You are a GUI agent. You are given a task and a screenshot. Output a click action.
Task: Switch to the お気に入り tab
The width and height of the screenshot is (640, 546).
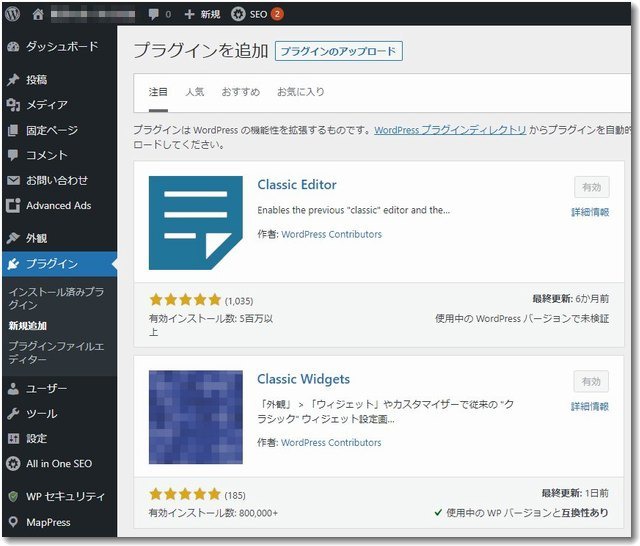click(301, 92)
